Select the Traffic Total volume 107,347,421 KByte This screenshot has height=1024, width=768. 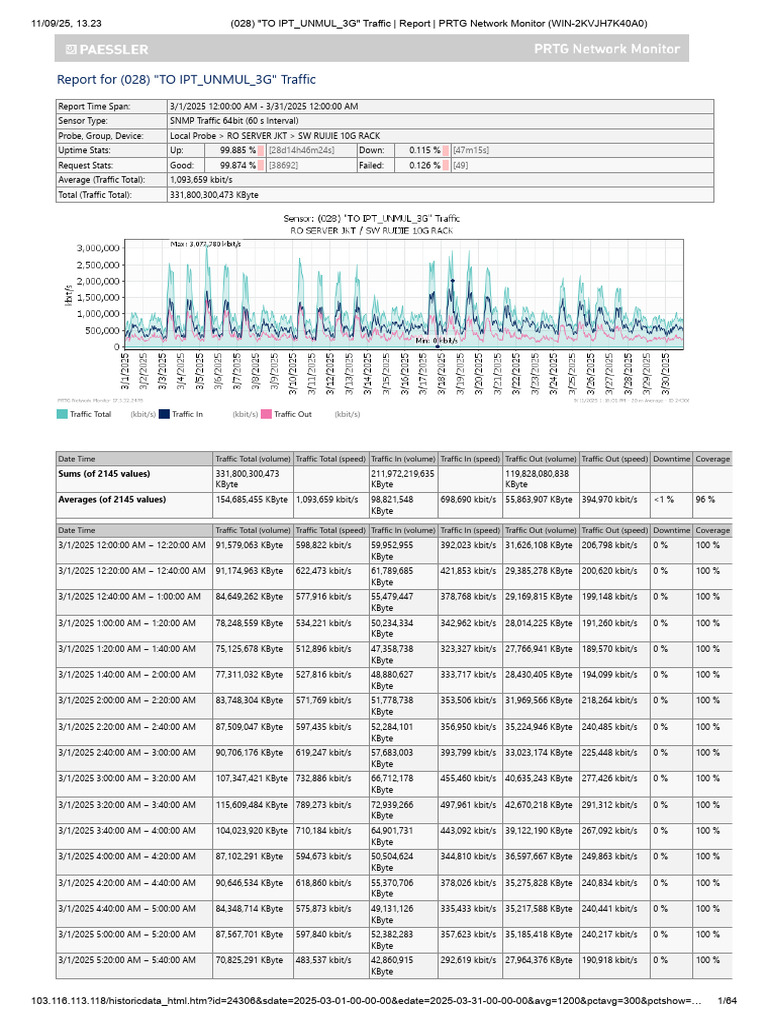tap(251, 778)
